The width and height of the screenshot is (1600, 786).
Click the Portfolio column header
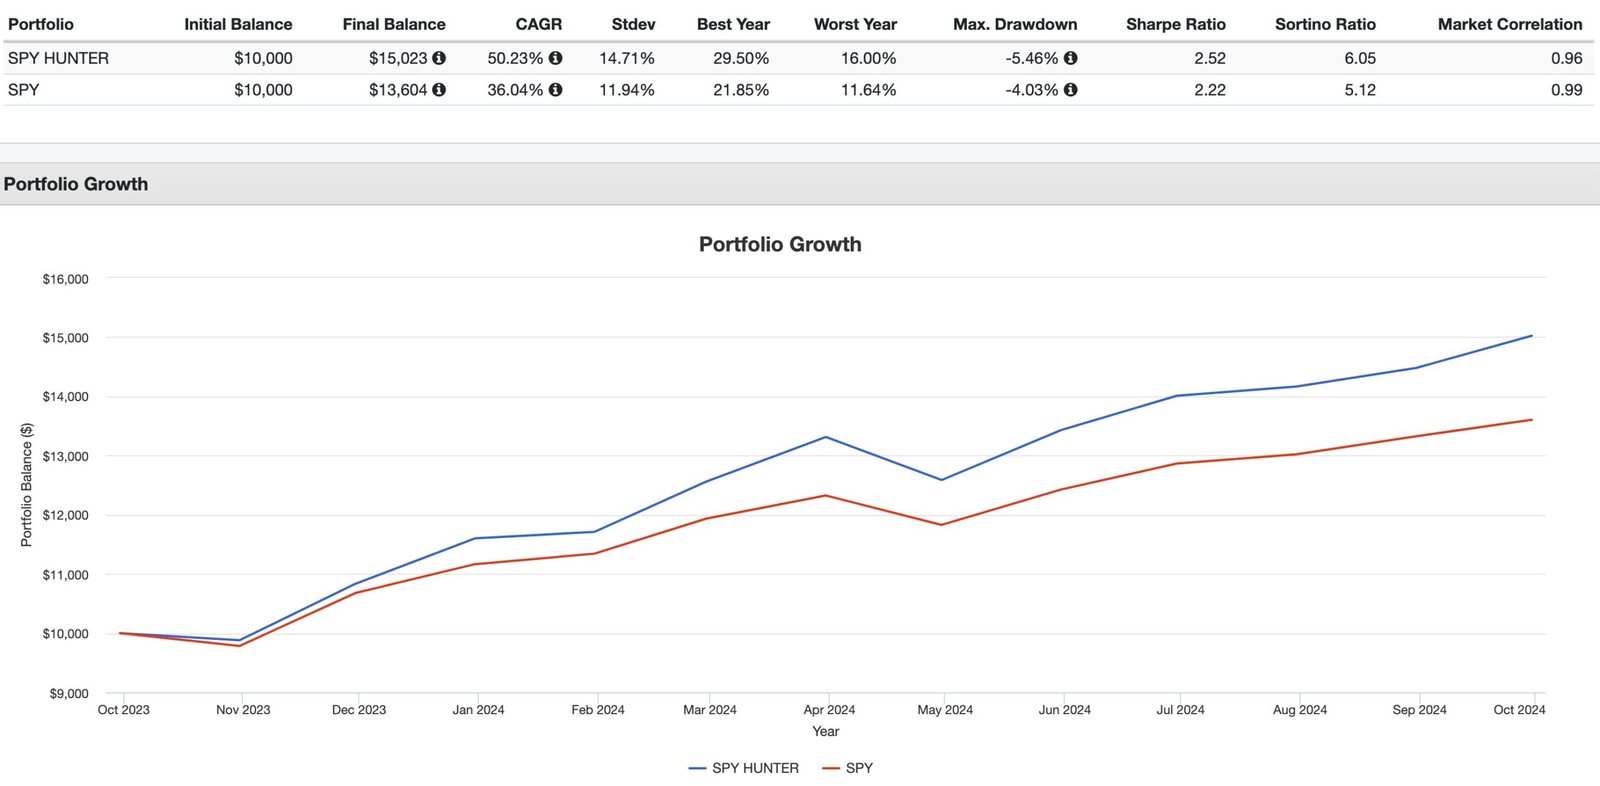(x=41, y=24)
